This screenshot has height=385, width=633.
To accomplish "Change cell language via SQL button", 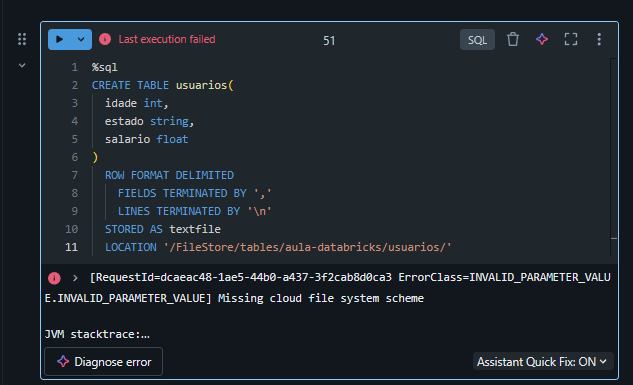I will [477, 40].
